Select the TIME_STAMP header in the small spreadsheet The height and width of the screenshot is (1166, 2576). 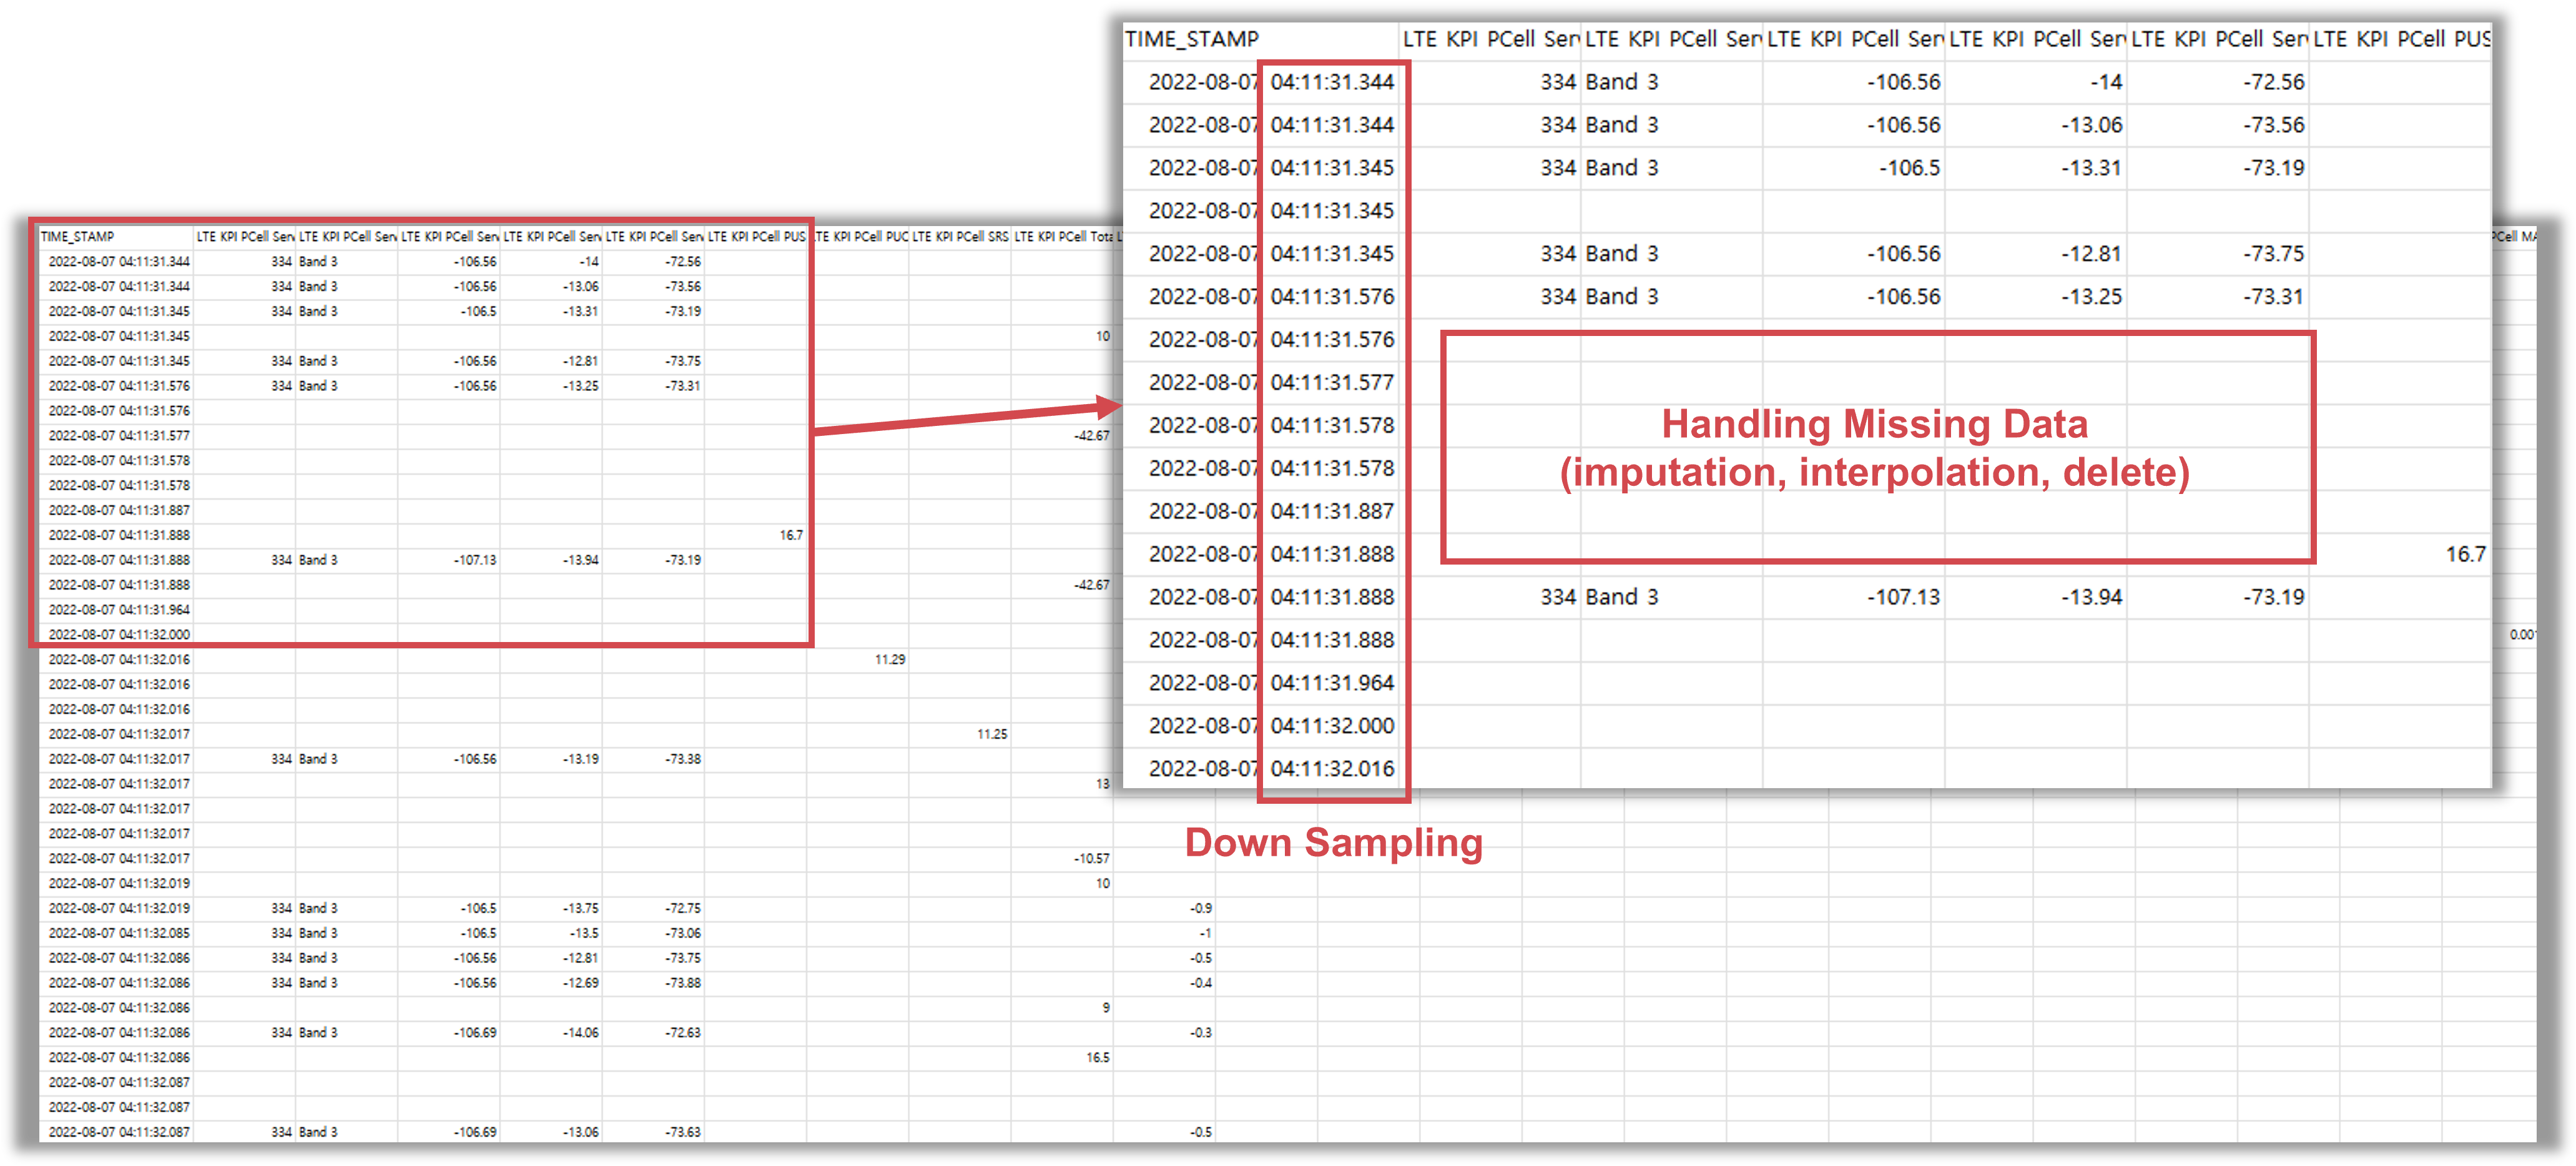(x=77, y=237)
